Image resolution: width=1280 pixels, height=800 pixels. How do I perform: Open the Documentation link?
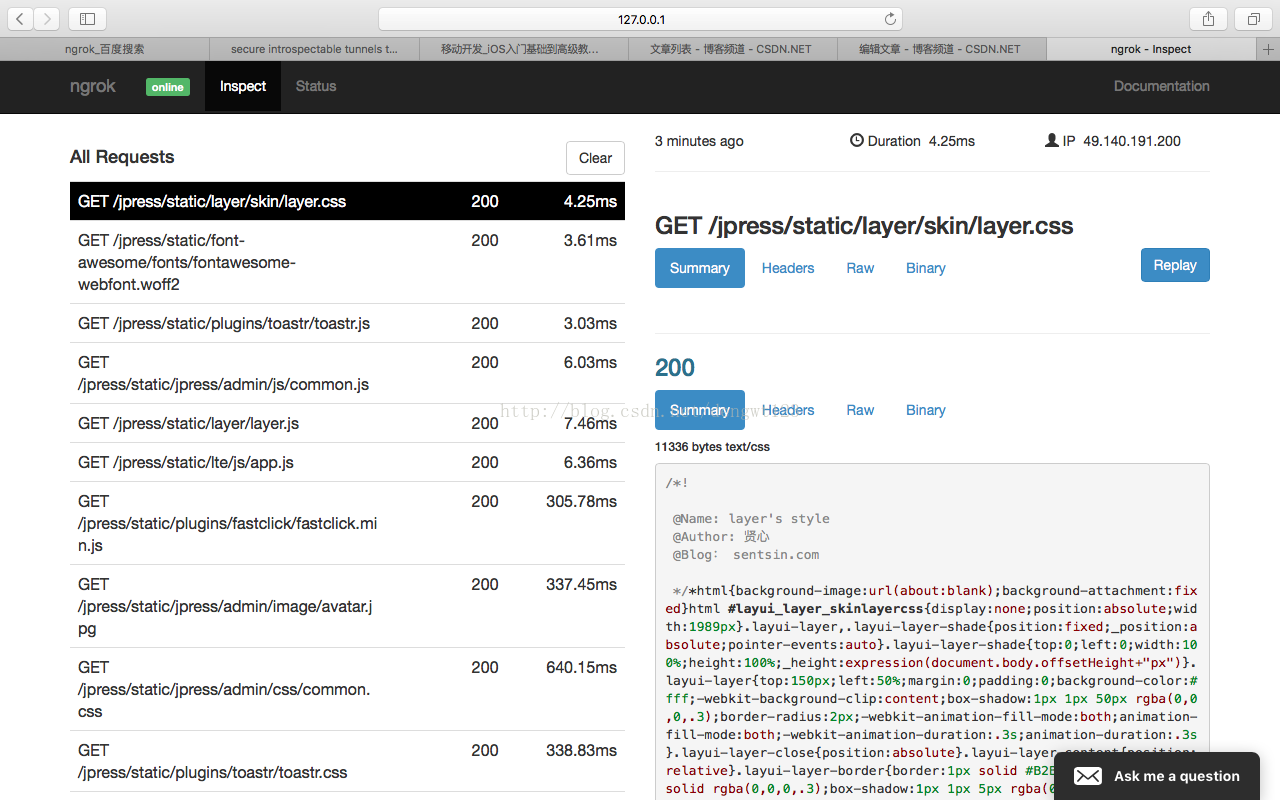[x=1162, y=86]
